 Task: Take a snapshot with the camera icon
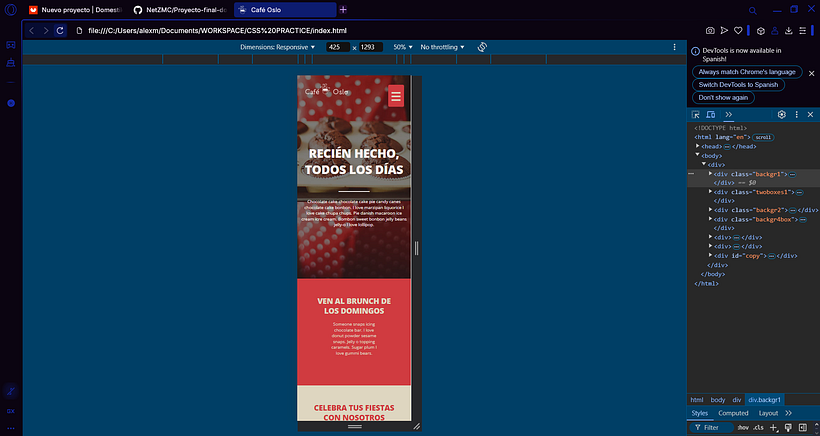pyautogui.click(x=710, y=31)
